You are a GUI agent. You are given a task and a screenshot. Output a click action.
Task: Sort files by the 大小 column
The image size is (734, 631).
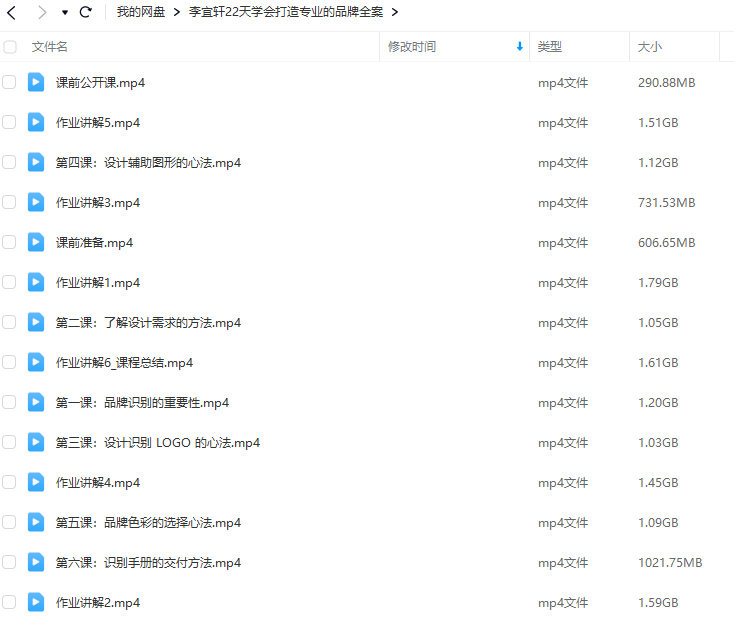(650, 47)
